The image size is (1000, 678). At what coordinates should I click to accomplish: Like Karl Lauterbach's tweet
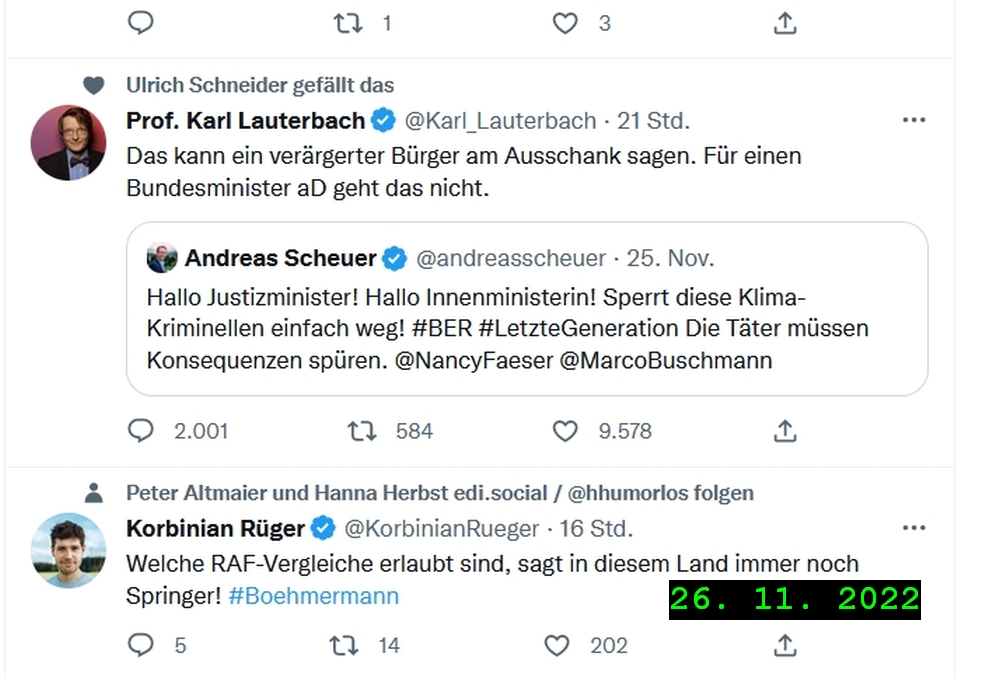click(566, 431)
